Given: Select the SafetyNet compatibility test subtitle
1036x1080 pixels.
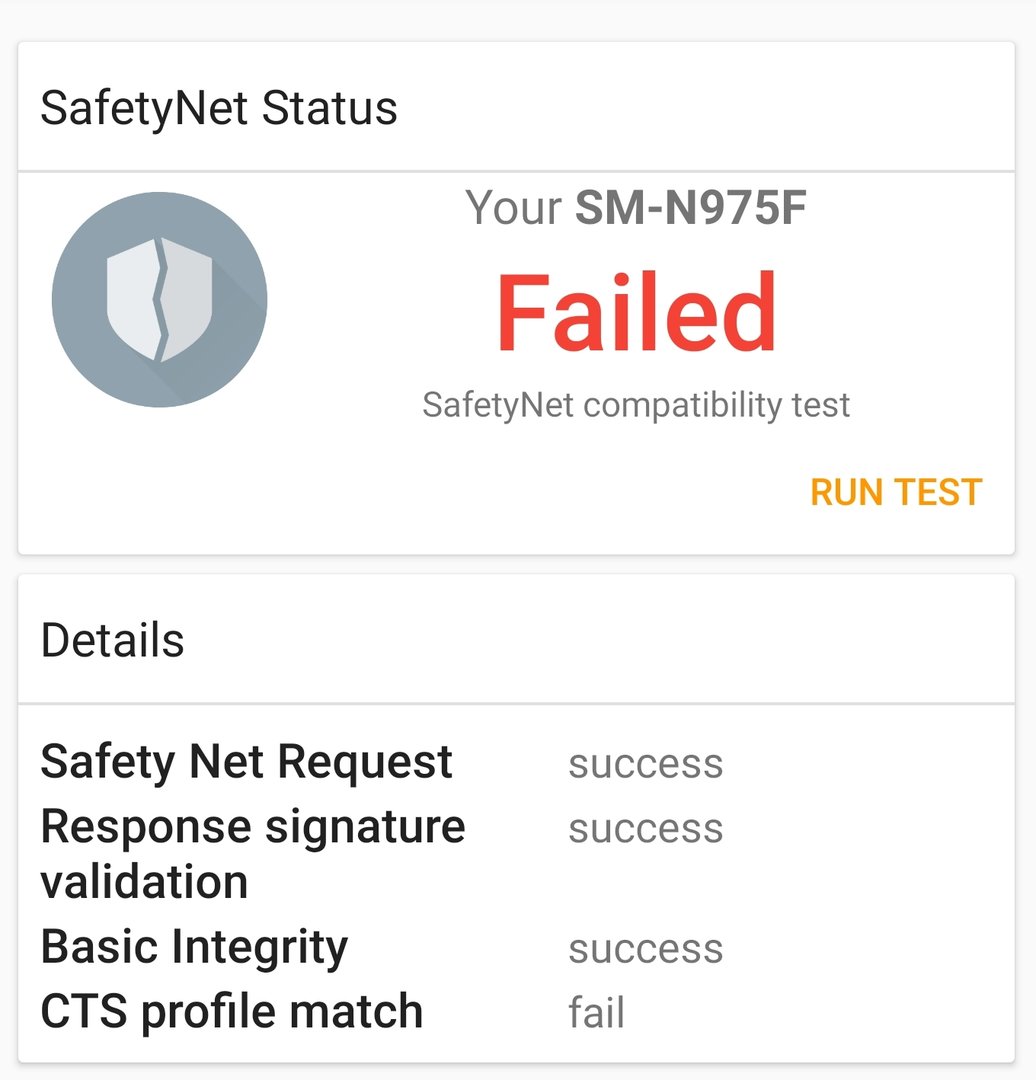Looking at the screenshot, I should click(636, 405).
